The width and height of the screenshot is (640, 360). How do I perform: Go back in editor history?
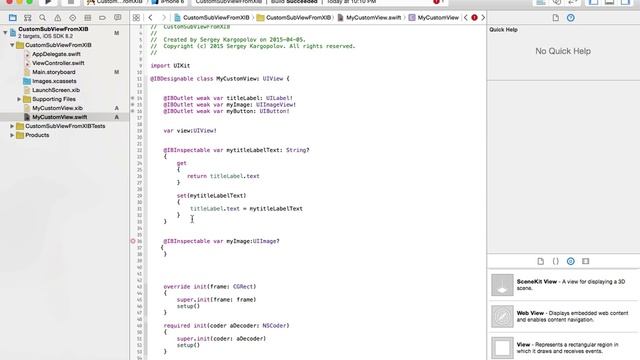151,18
